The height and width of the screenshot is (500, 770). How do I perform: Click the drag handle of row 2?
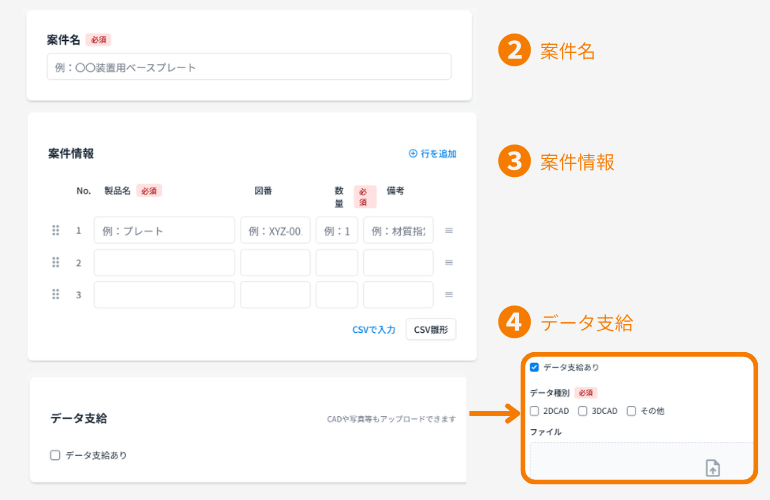55,262
